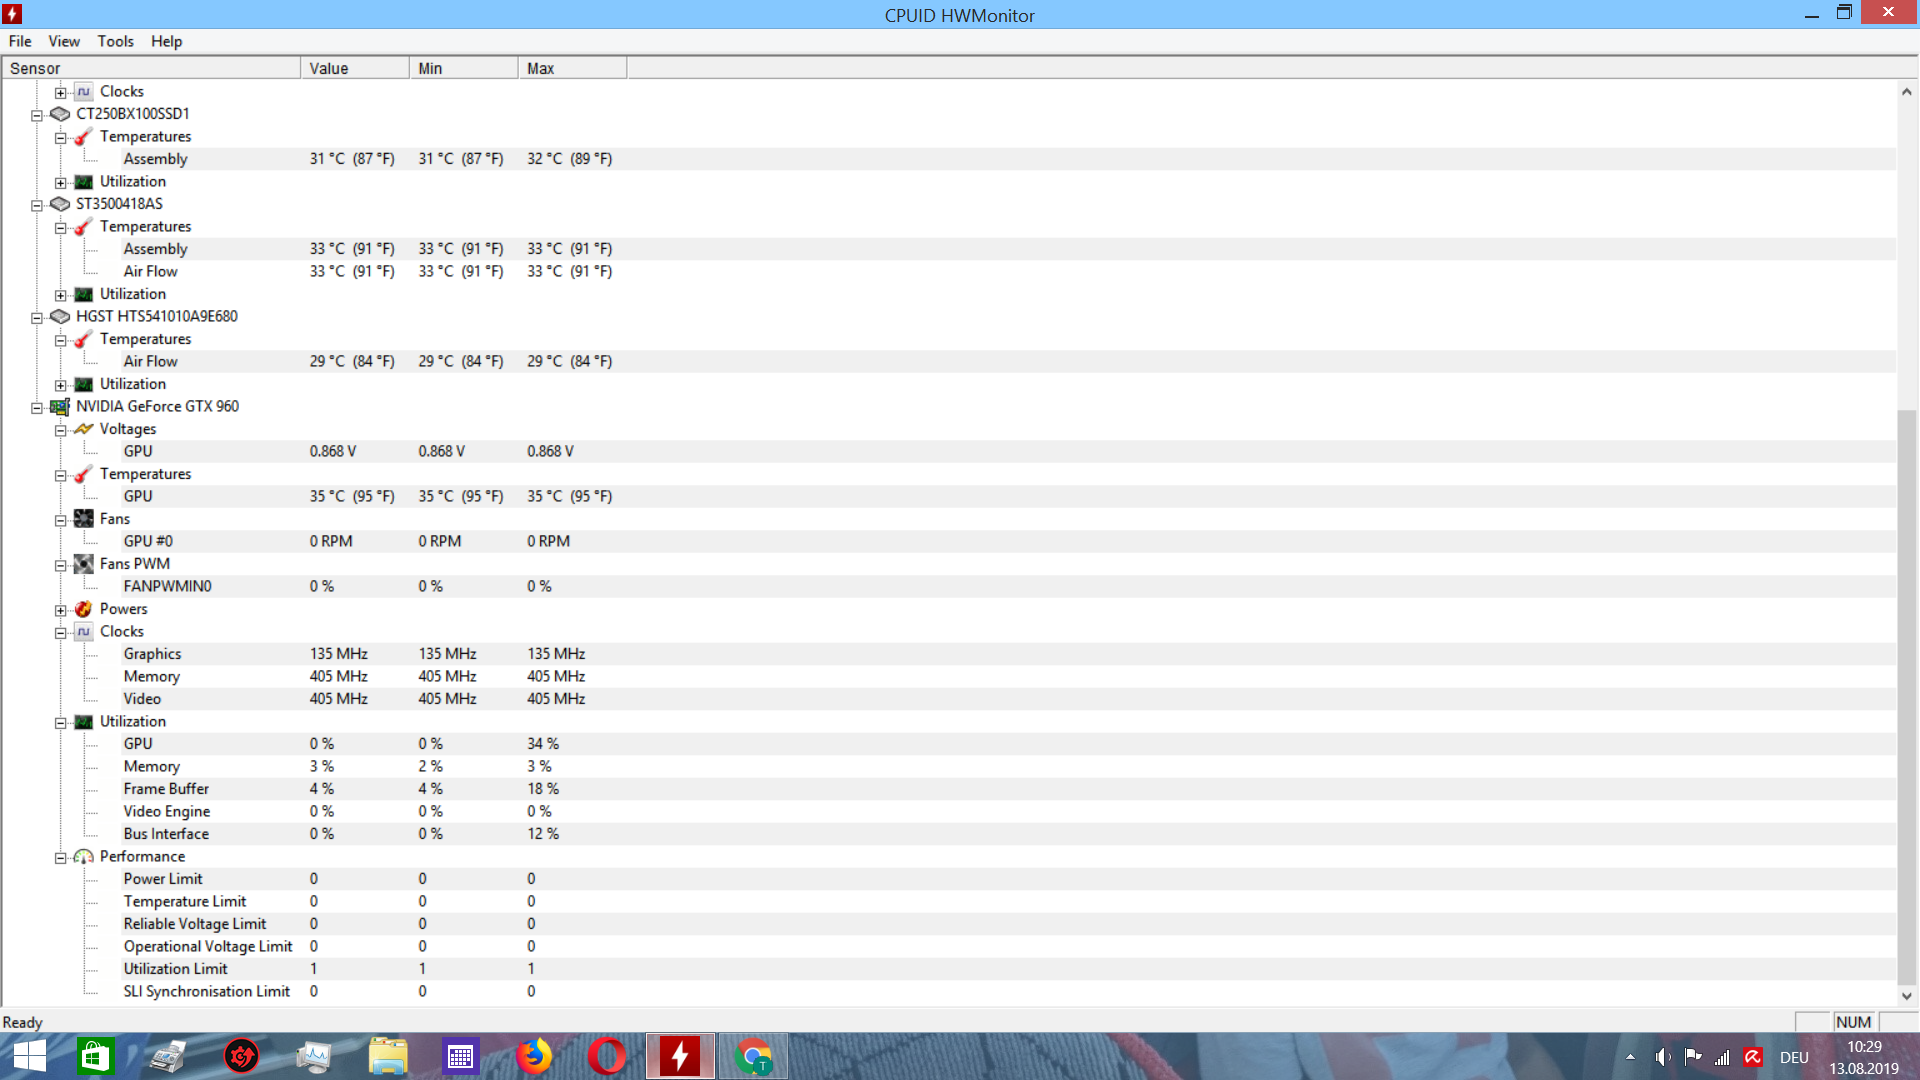Click the GPU Temperatures thermometer icon
Image resolution: width=1920 pixels, height=1080 pixels.
(84, 474)
